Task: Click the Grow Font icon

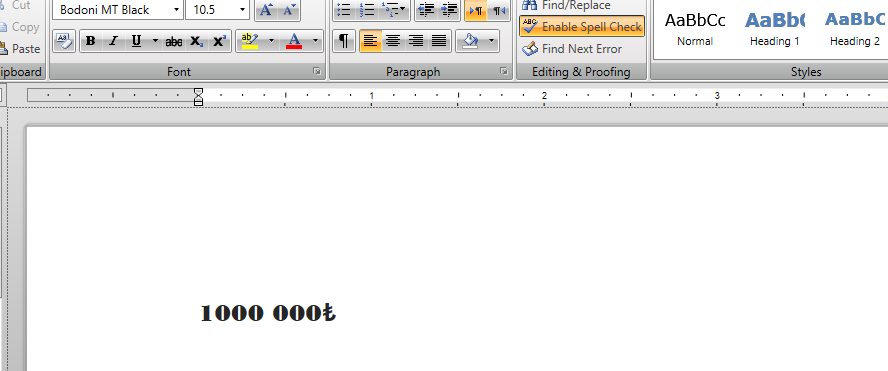Action: 267,10
